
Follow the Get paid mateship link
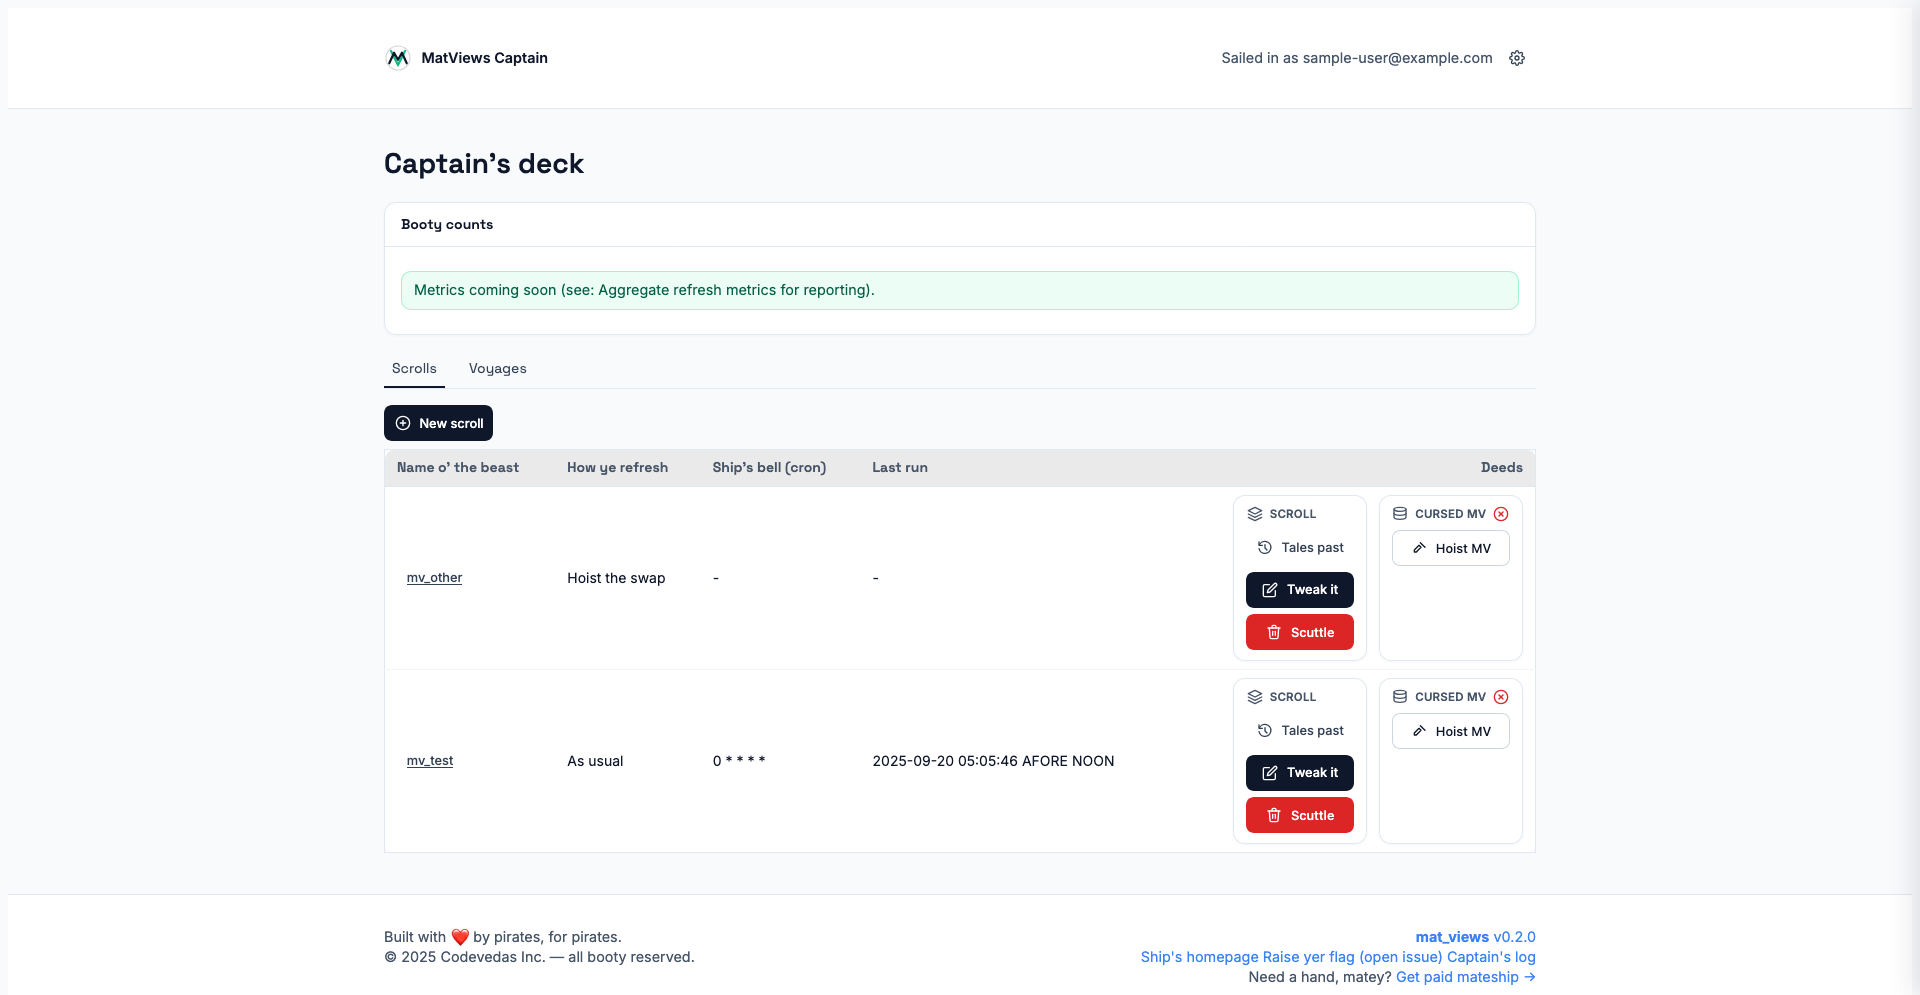click(x=1465, y=977)
